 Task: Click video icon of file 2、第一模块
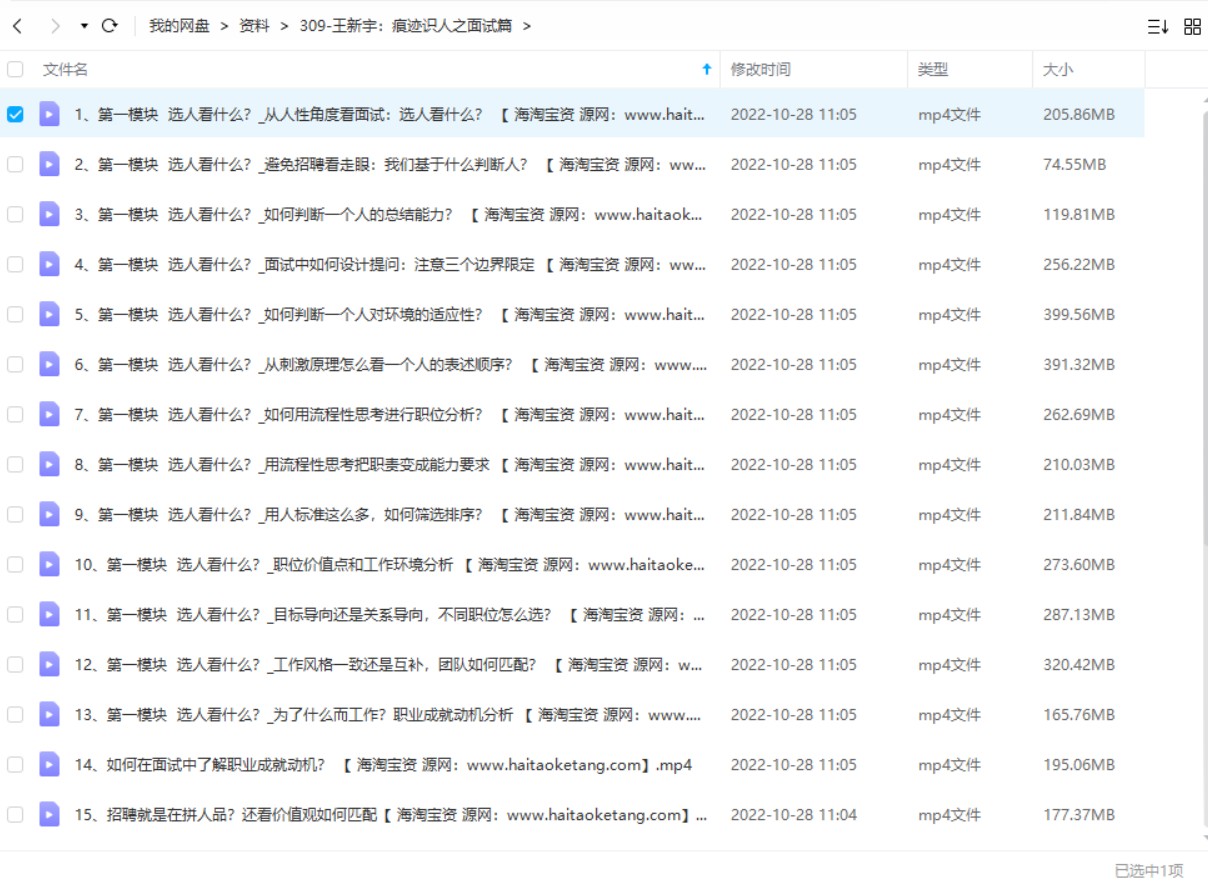pyautogui.click(x=49, y=164)
